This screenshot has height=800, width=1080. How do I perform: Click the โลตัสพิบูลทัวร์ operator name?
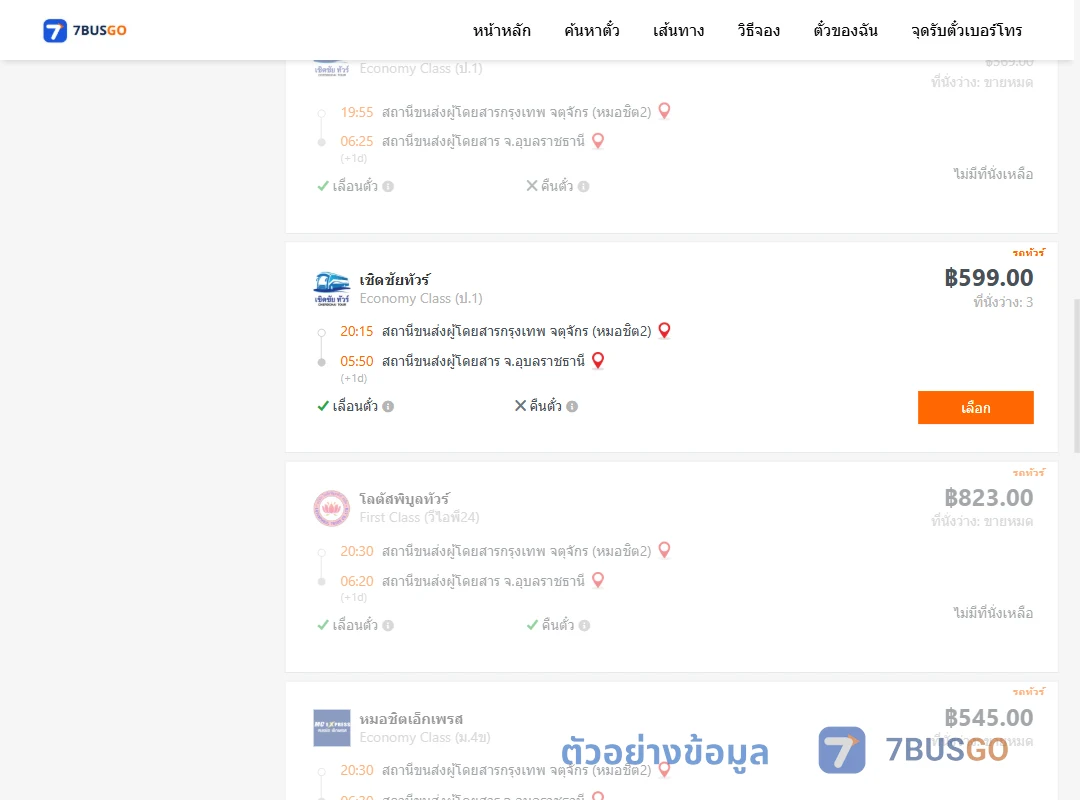coord(404,498)
